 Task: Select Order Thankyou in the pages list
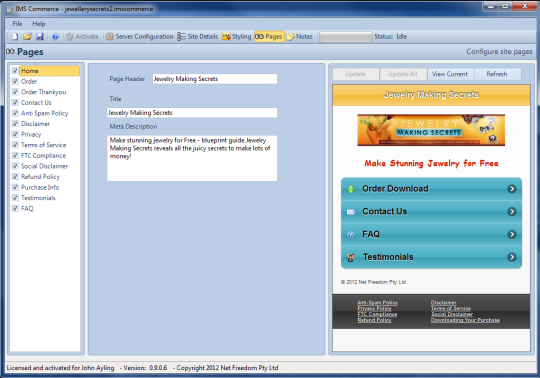[x=43, y=92]
